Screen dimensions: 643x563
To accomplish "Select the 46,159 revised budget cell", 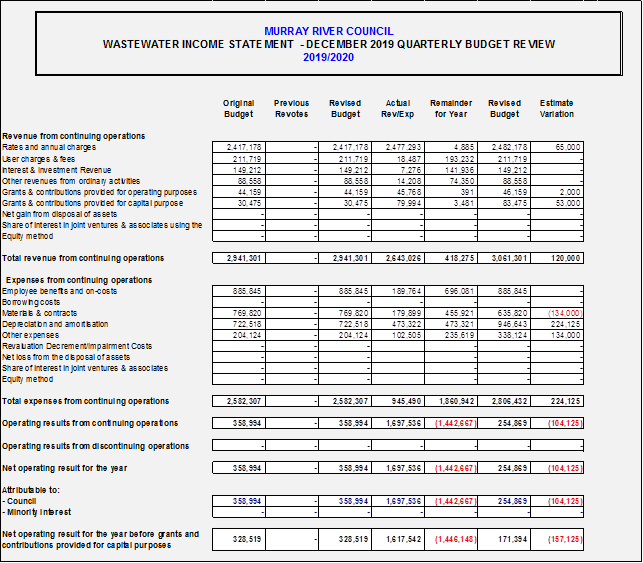I will click(504, 192).
